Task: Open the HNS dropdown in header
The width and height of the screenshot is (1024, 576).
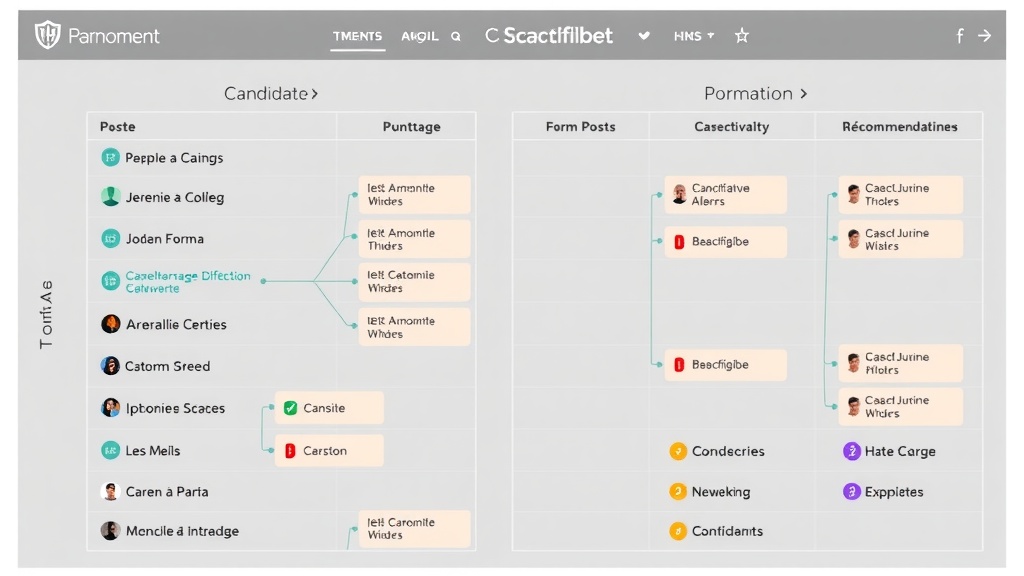Action: 694,36
